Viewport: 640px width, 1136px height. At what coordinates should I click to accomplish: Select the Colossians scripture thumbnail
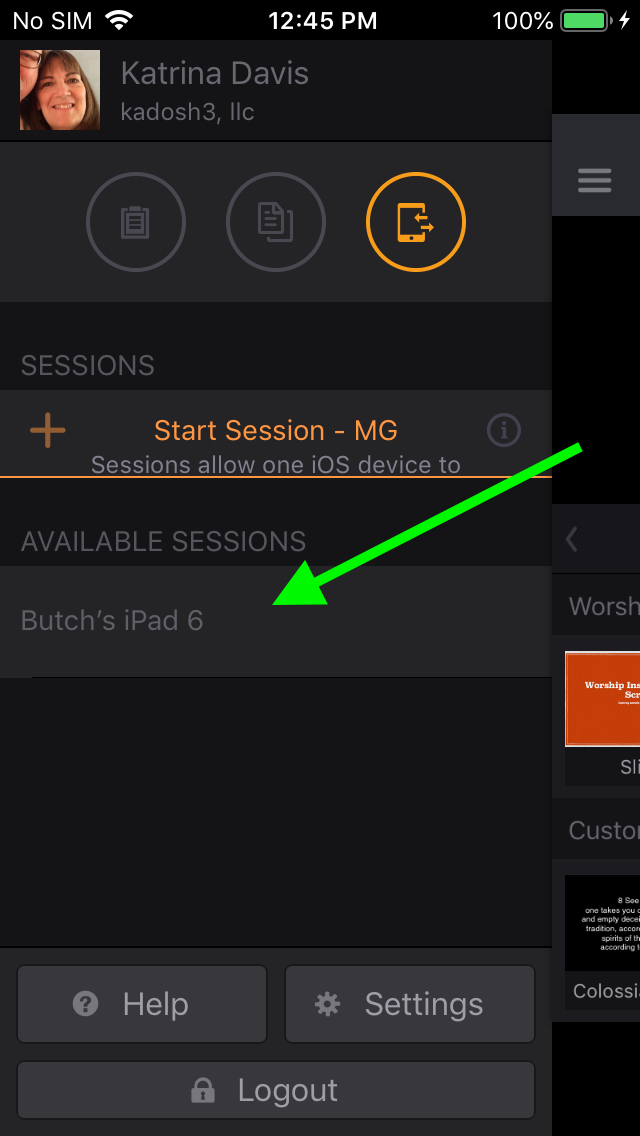[602, 923]
